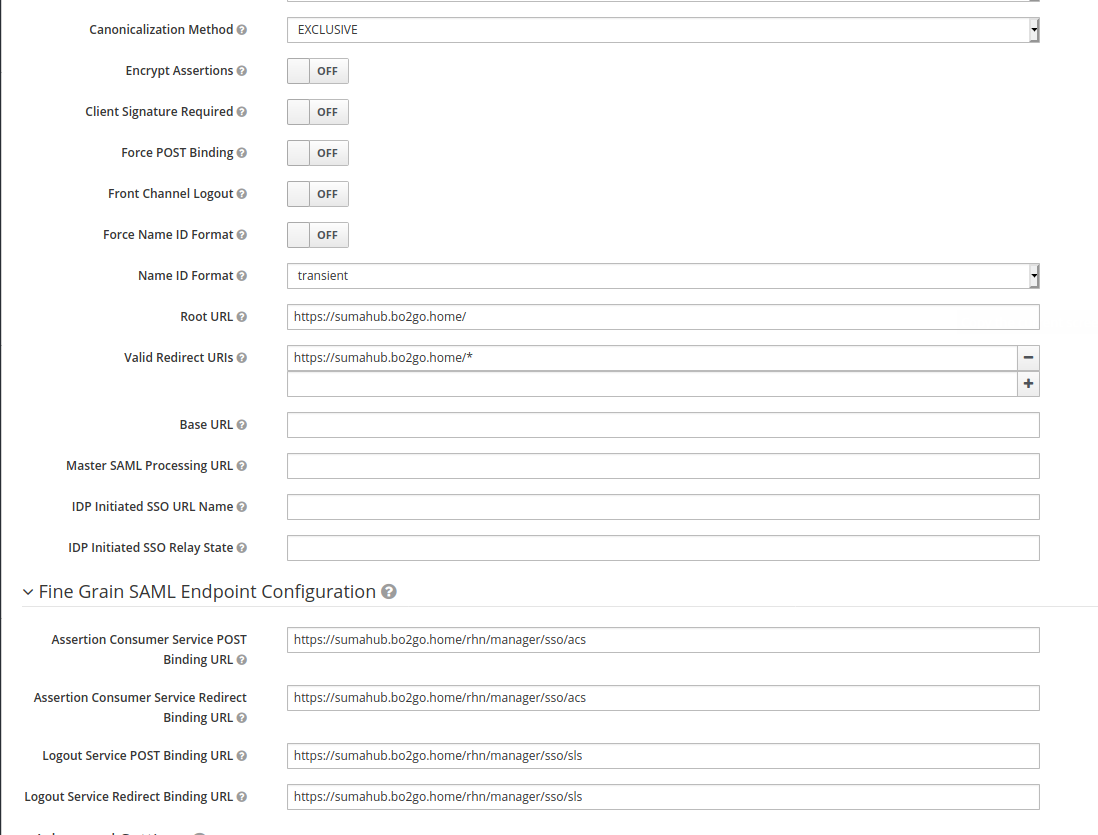Enable the Encrypt Assertions switch
This screenshot has width=1098, height=835.
(x=317, y=71)
